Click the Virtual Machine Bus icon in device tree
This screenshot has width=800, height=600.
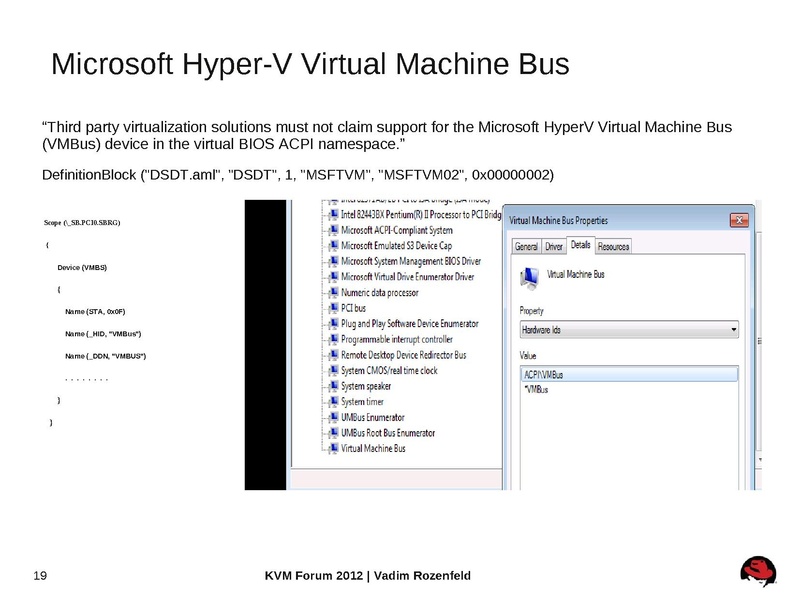tap(335, 448)
